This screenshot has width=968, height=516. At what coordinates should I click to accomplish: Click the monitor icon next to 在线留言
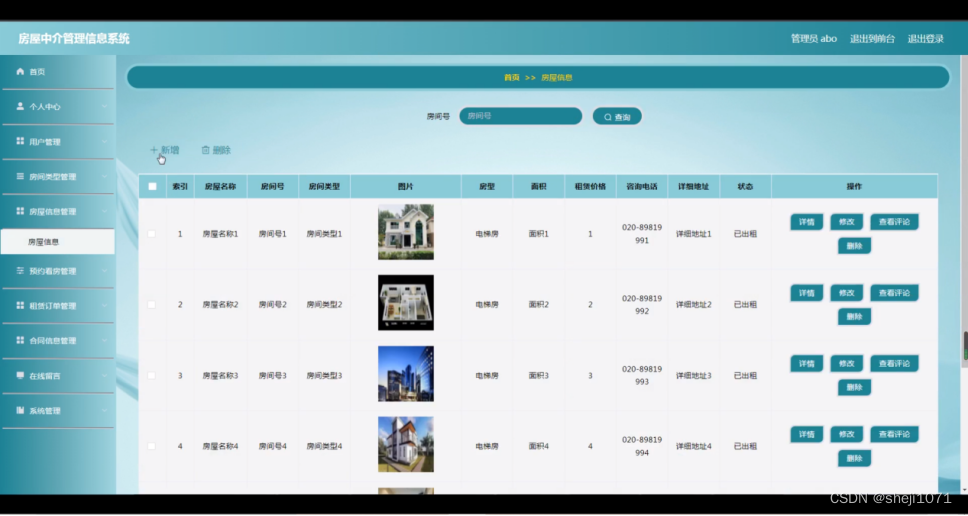pyautogui.click(x=20, y=375)
